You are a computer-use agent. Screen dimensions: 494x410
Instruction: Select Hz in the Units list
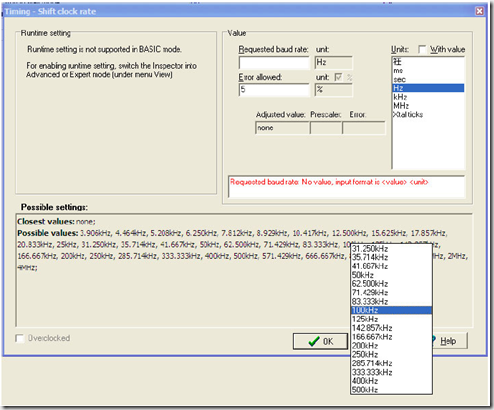pos(428,88)
